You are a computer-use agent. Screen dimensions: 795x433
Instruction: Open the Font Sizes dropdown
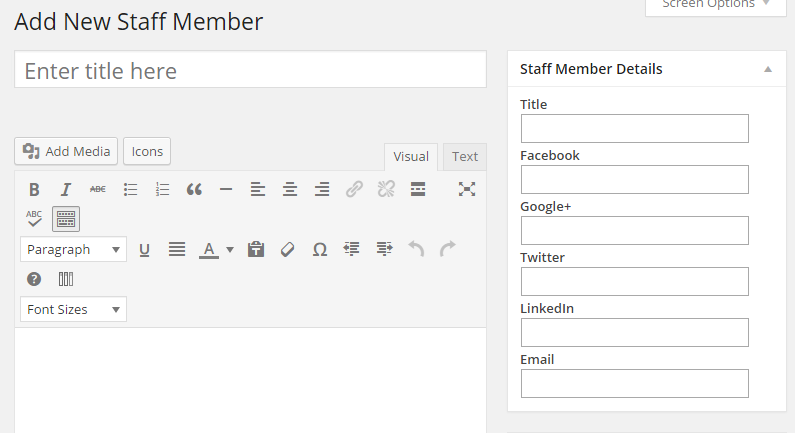coord(73,309)
